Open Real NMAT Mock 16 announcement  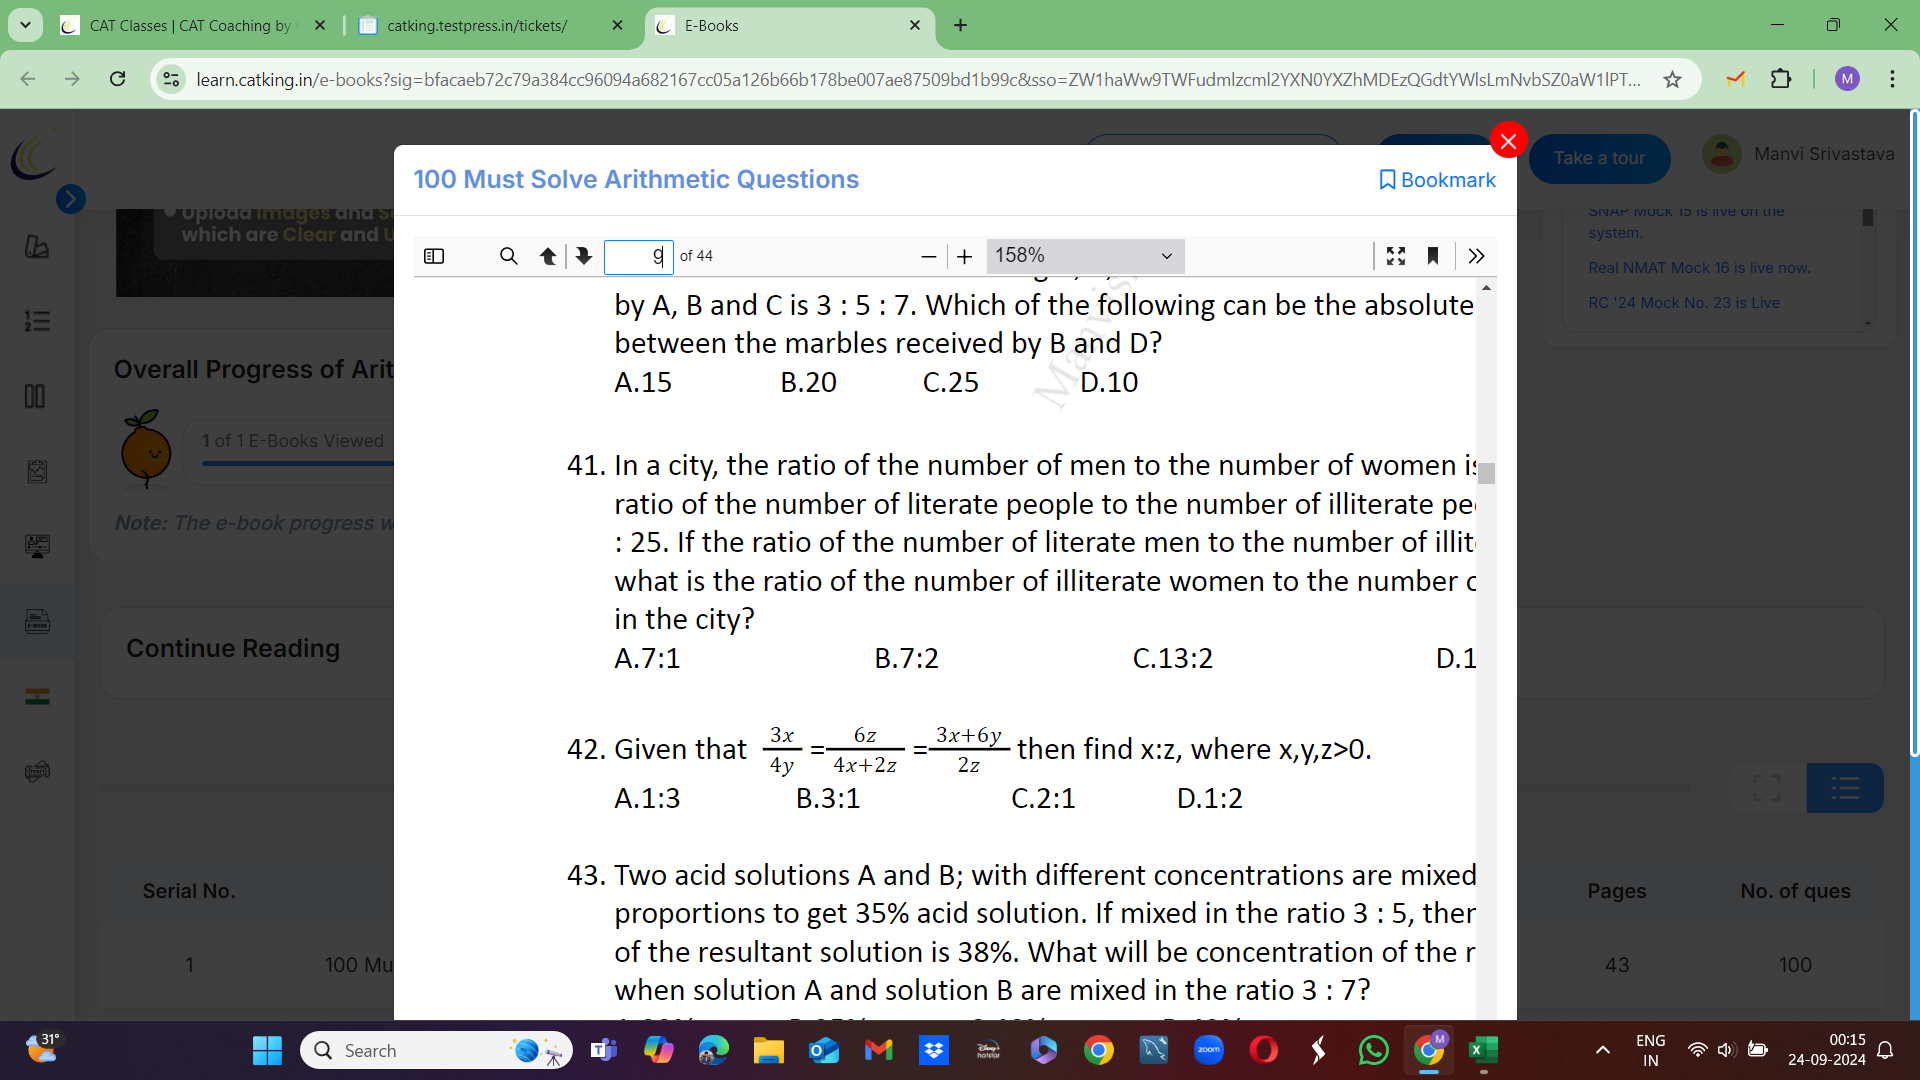pos(1699,268)
